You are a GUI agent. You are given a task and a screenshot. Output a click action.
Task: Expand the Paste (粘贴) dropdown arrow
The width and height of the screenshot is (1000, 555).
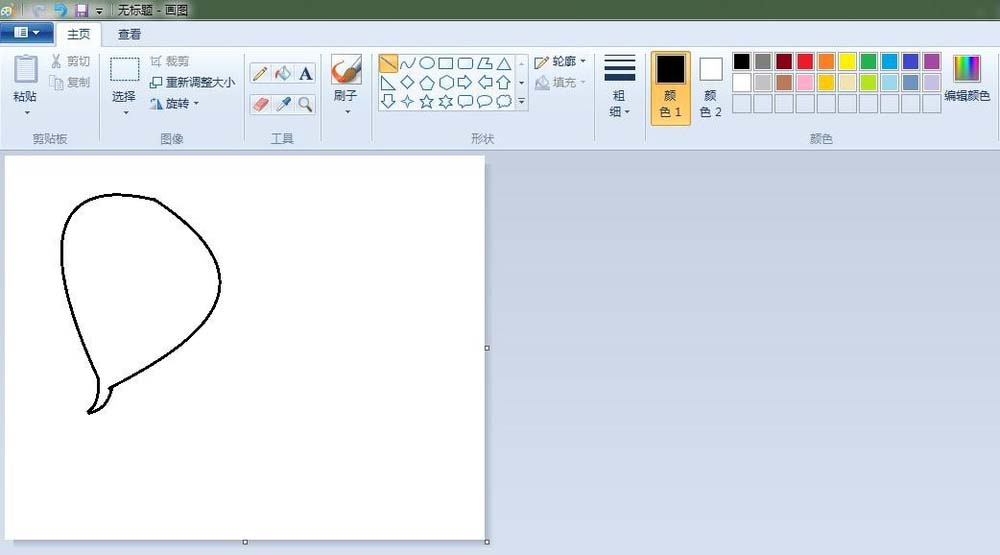tap(27, 113)
